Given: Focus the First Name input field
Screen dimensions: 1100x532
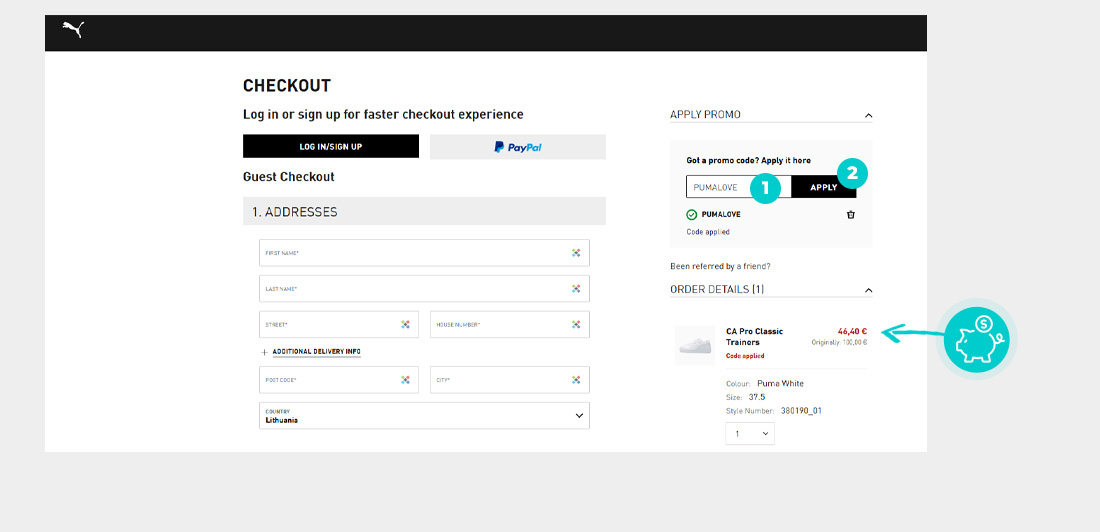Looking at the screenshot, I should click(424, 253).
